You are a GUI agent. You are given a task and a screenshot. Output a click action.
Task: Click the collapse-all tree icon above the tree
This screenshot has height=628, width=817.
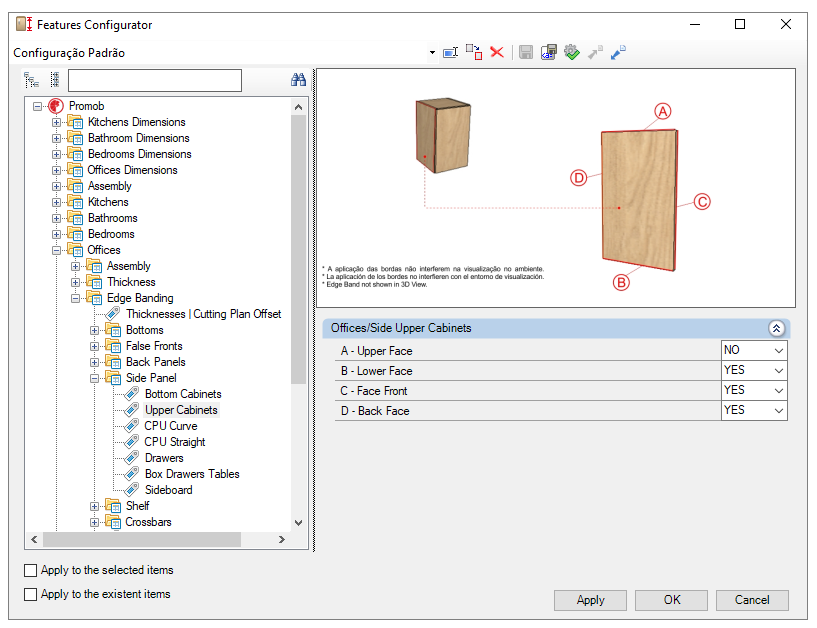coord(31,80)
